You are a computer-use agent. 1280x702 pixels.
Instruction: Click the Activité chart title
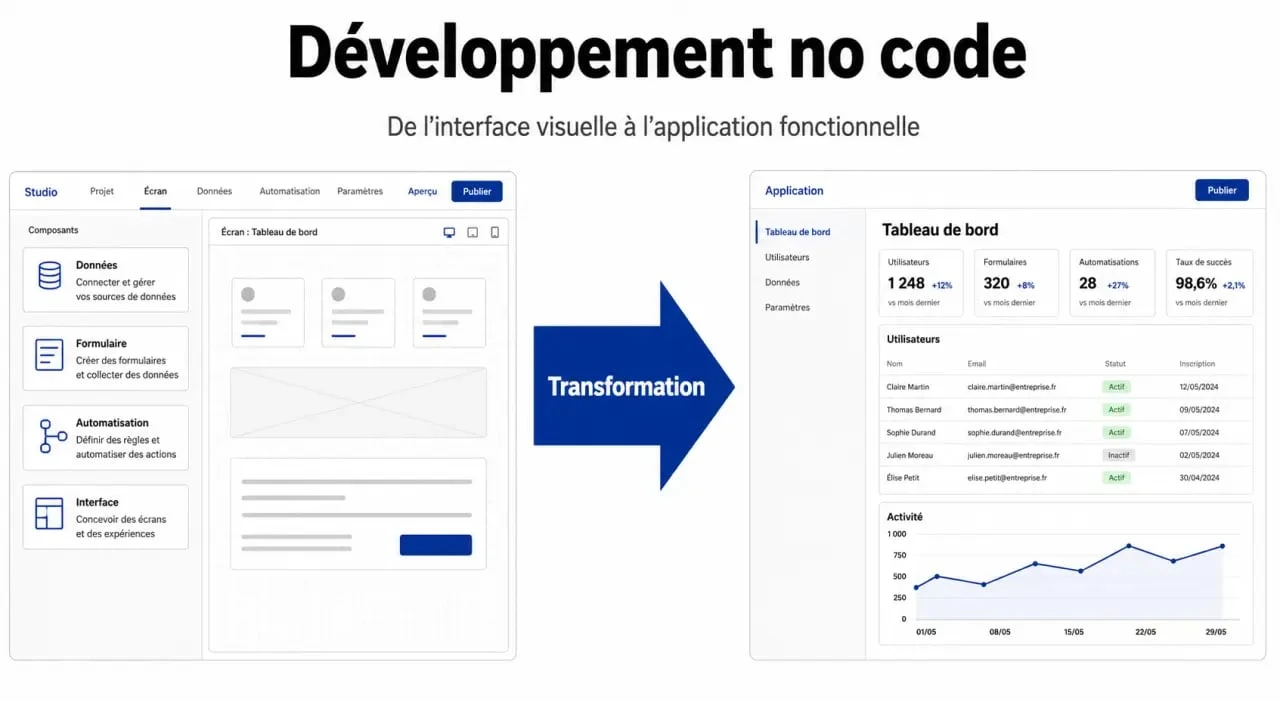click(x=905, y=517)
